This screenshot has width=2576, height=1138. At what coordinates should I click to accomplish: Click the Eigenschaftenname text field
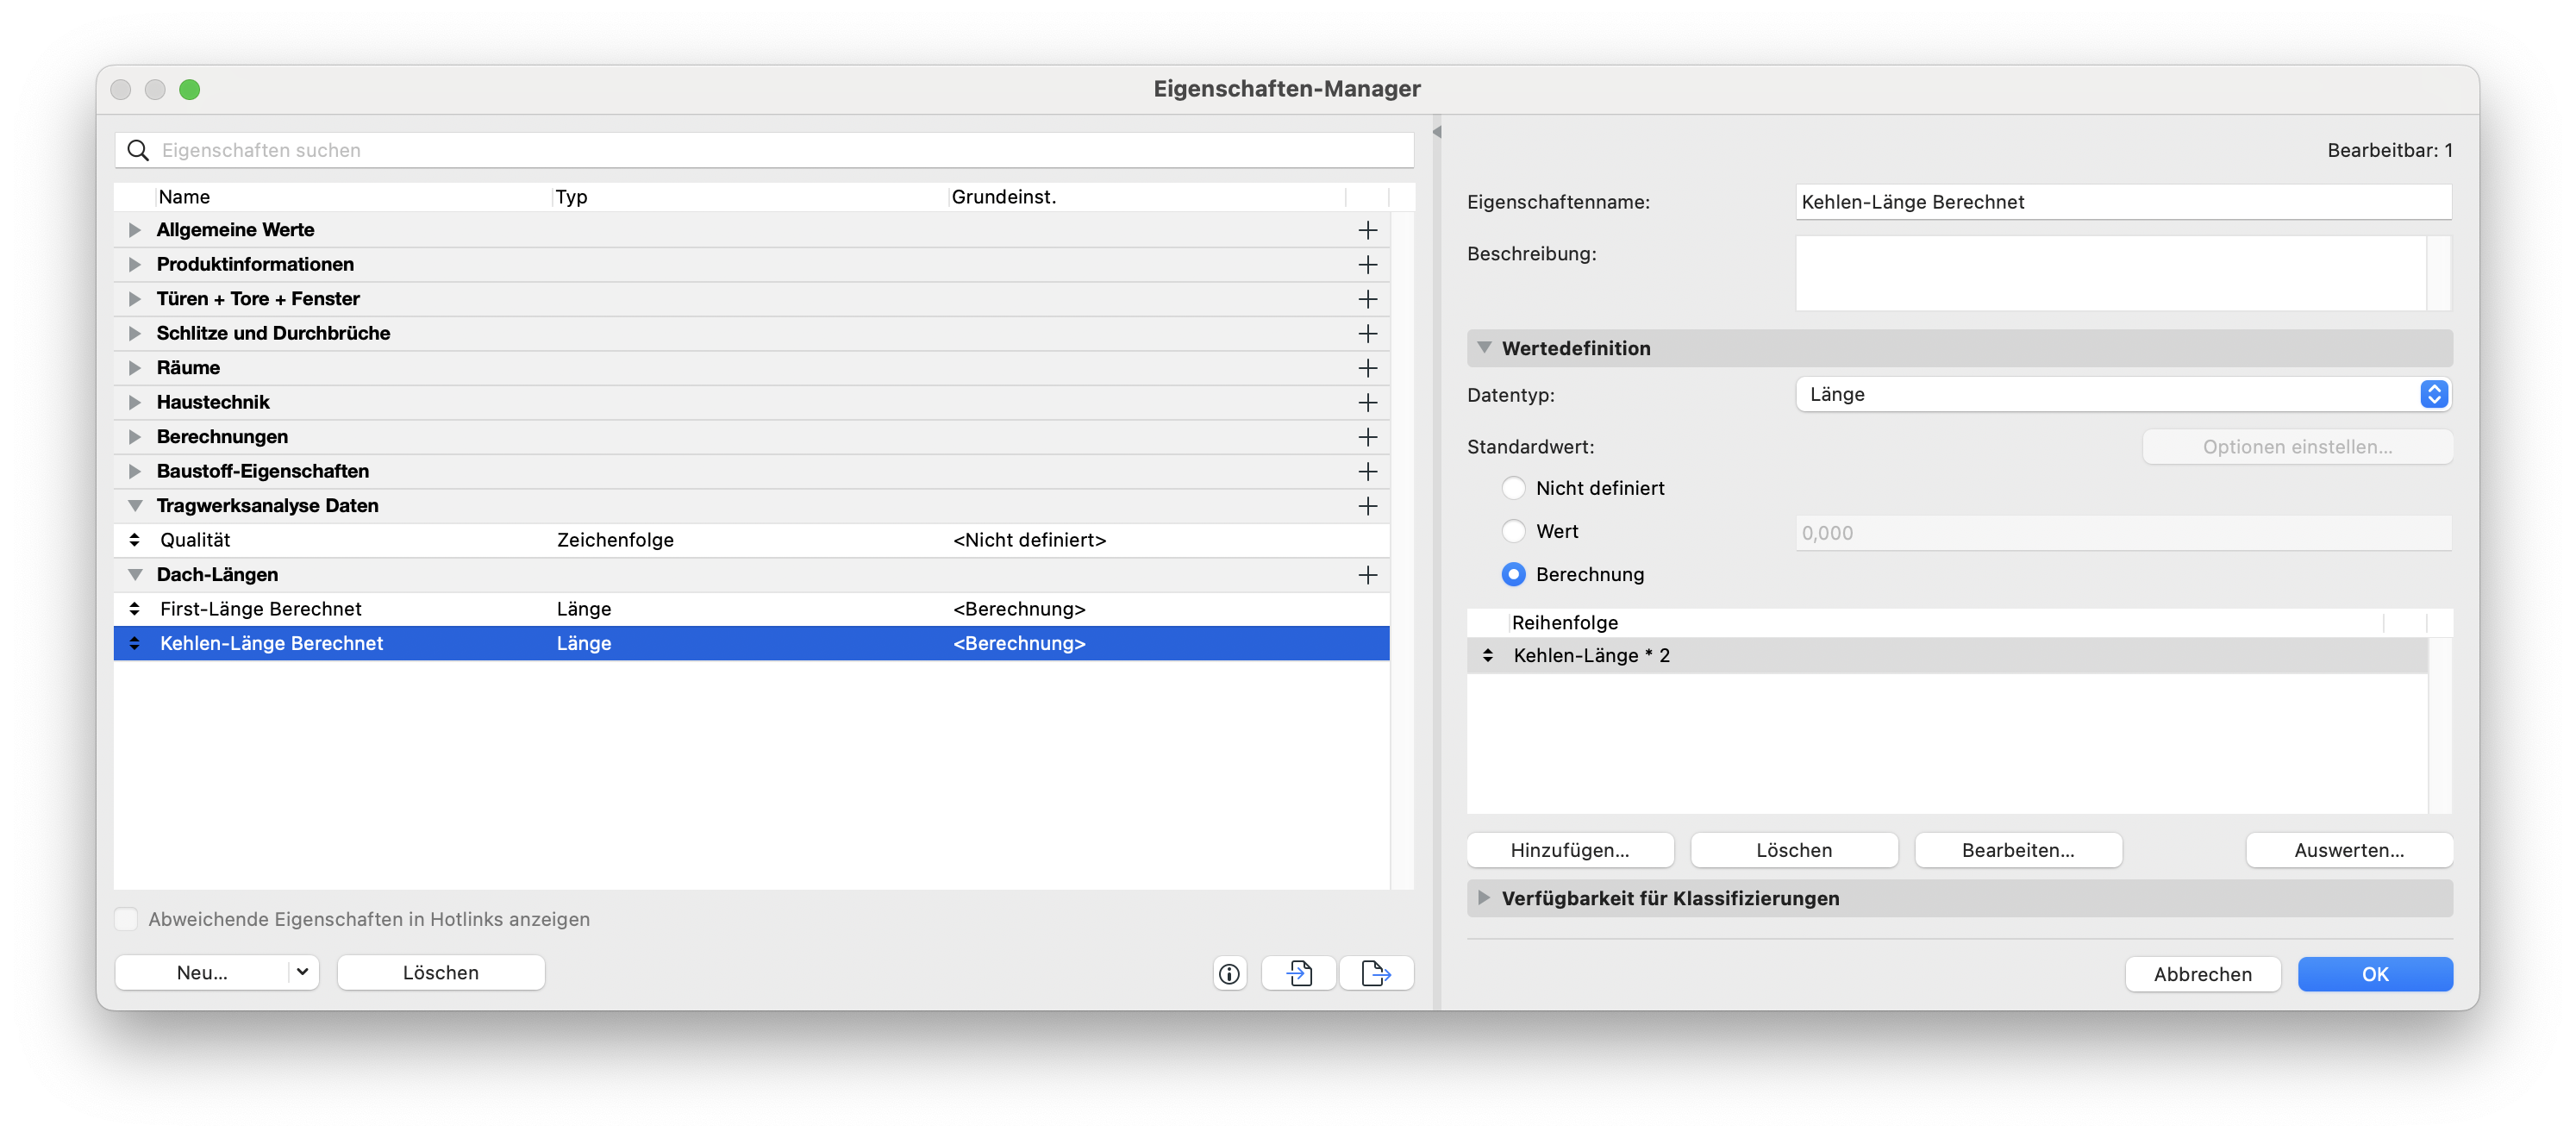click(2123, 202)
